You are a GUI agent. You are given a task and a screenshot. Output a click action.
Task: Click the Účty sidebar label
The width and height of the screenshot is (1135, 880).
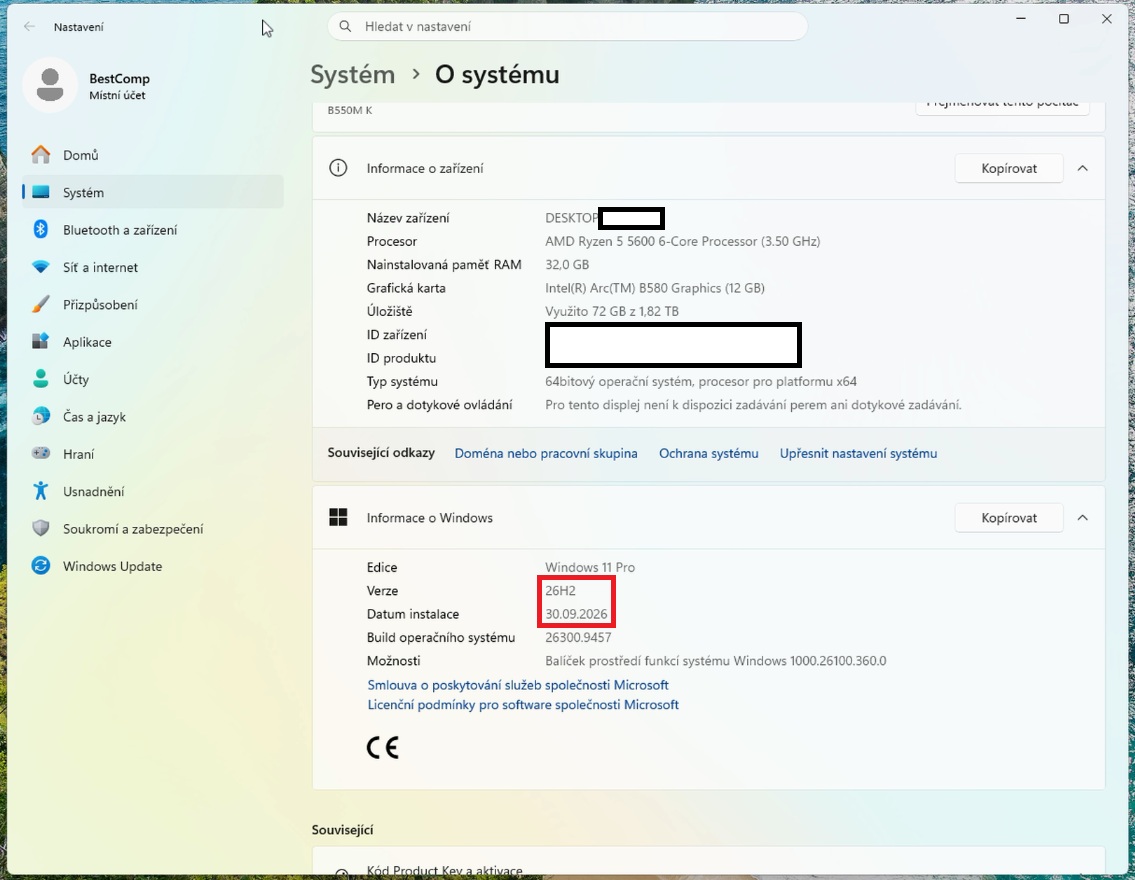point(75,379)
